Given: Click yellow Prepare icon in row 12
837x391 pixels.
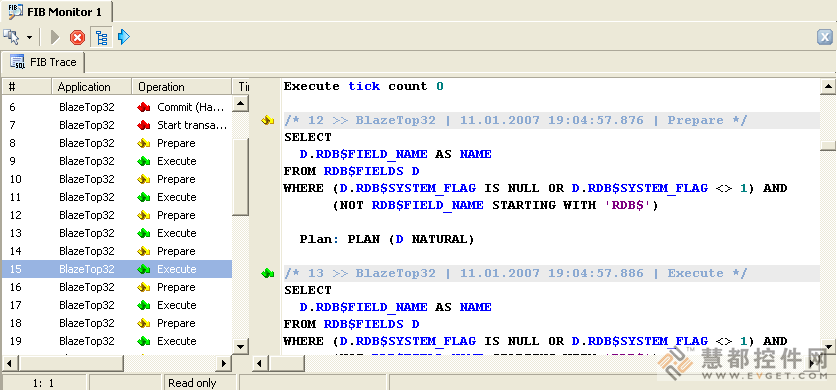Looking at the screenshot, I should [144, 216].
